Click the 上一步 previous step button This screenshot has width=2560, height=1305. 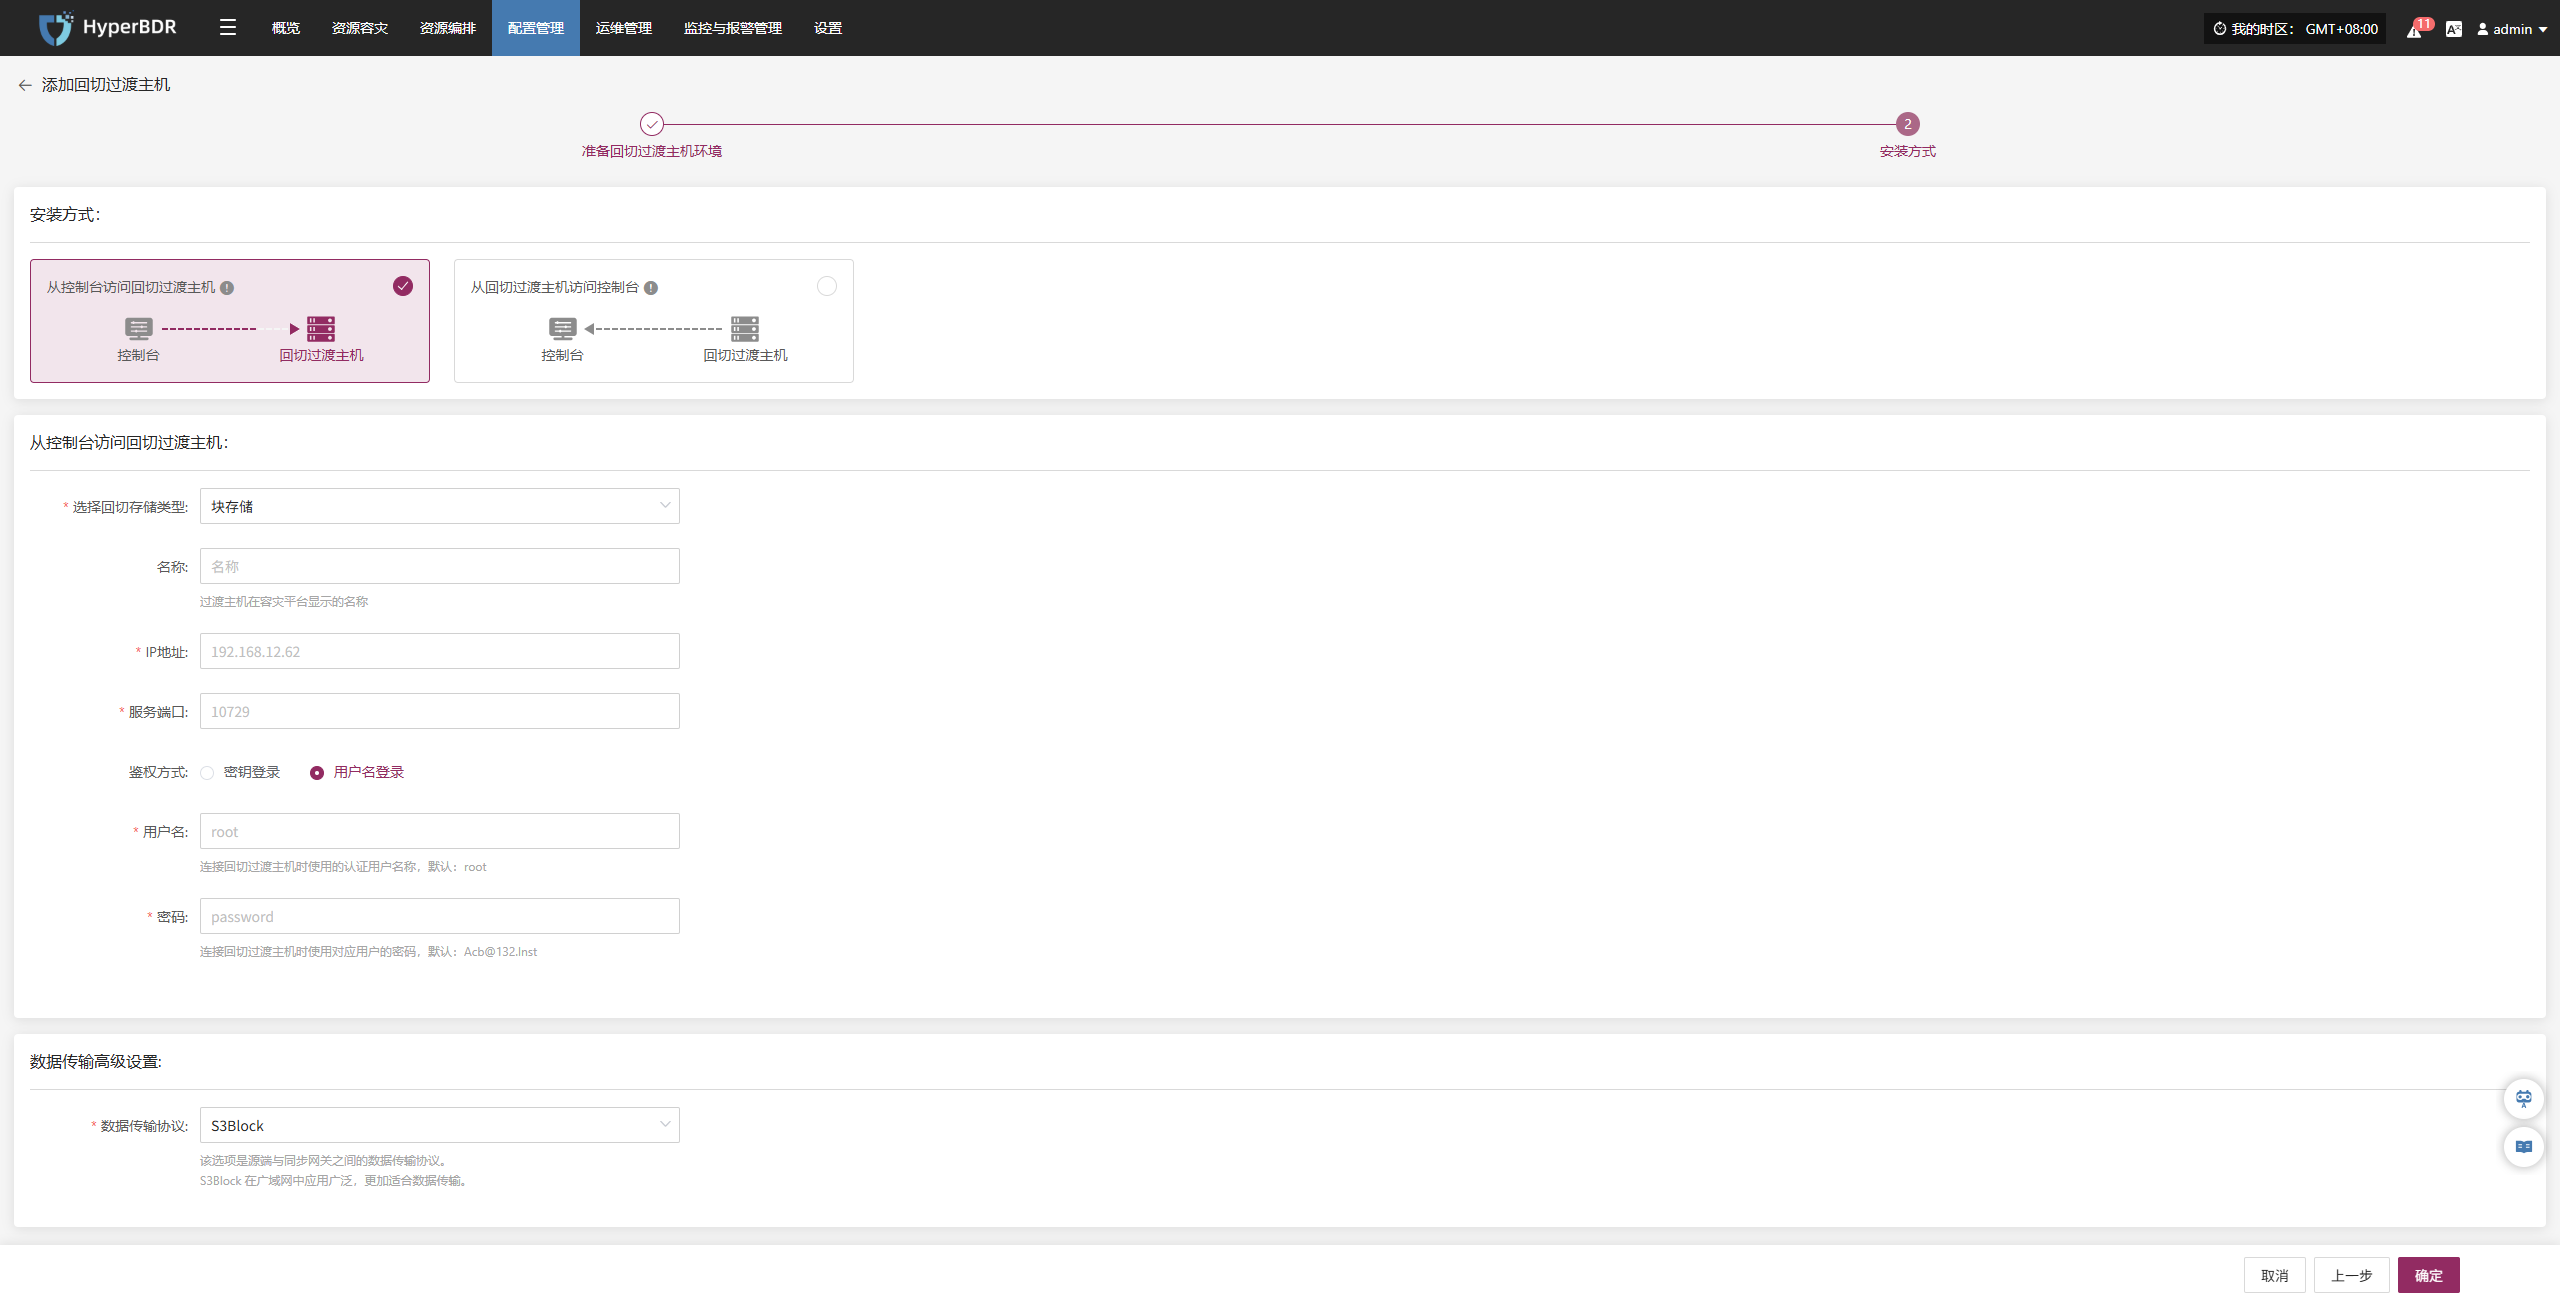coord(2351,1275)
